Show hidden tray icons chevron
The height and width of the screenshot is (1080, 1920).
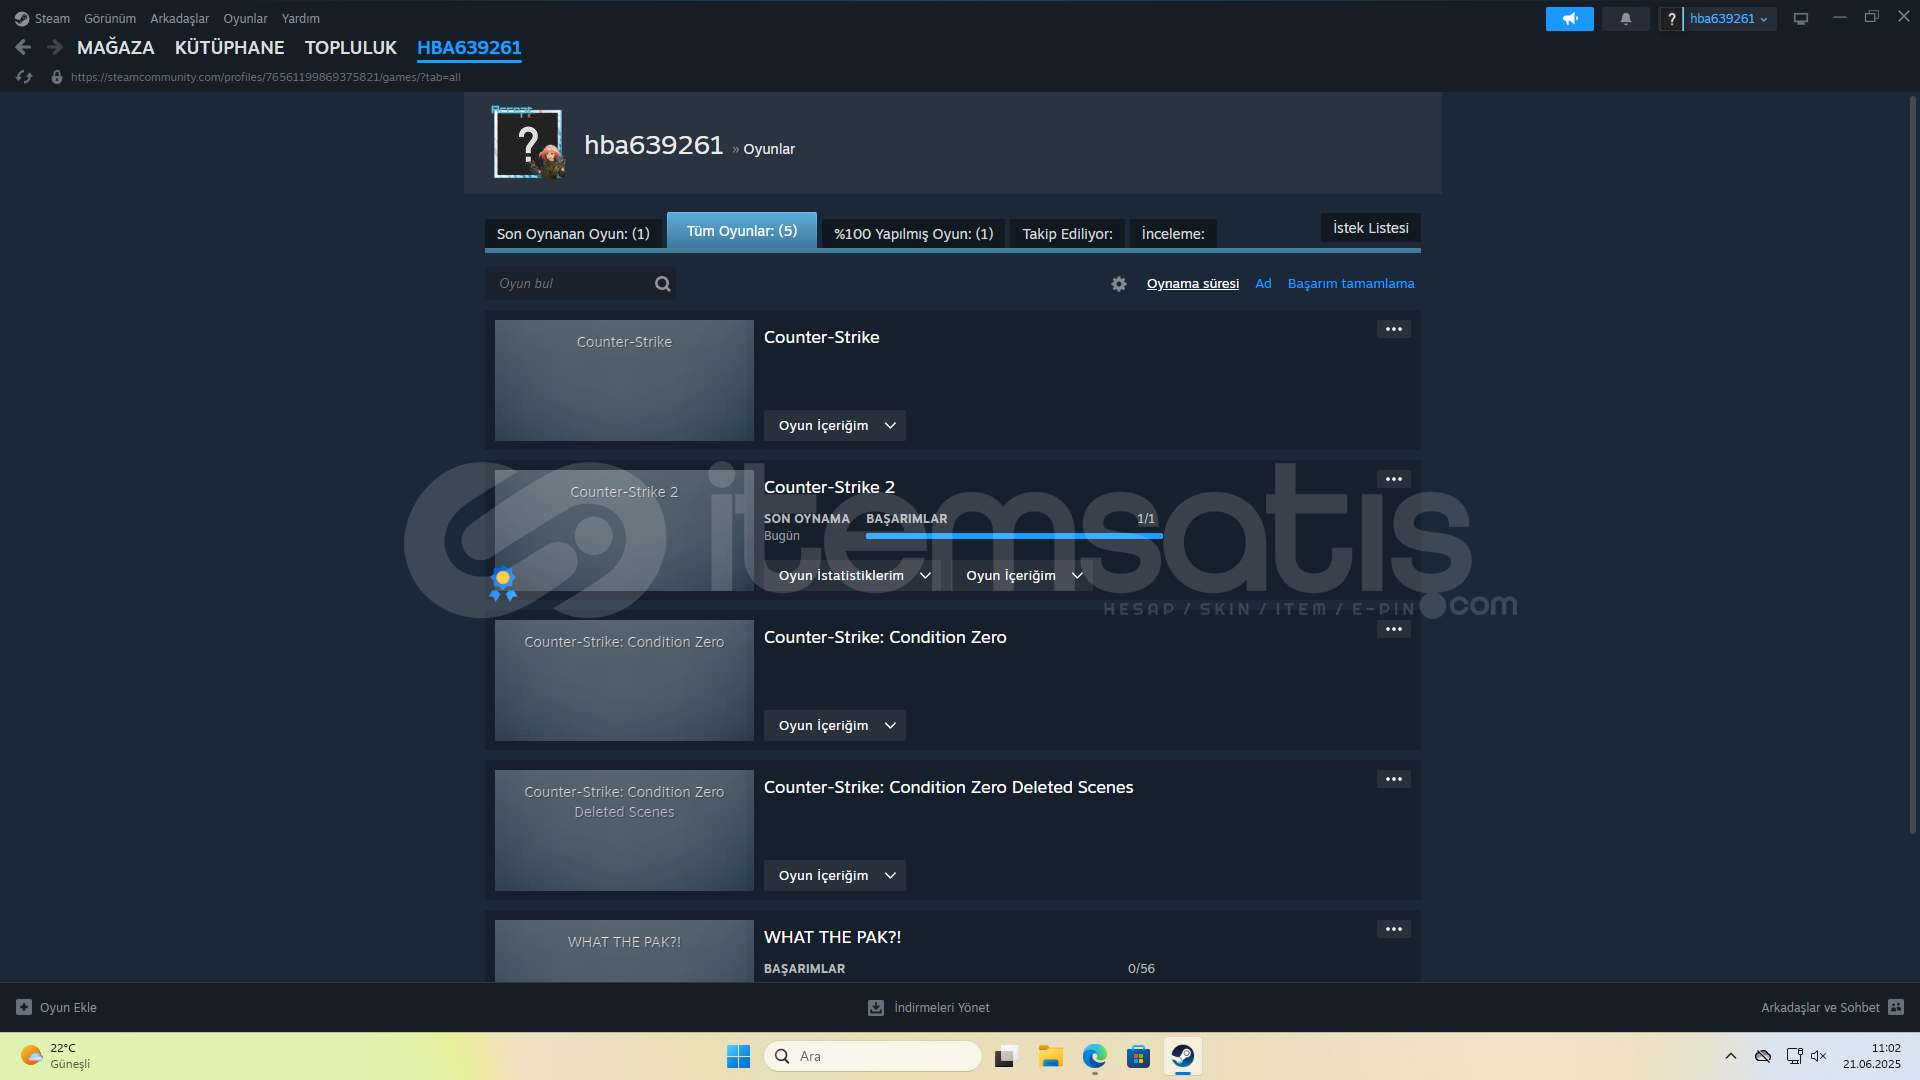click(1730, 1056)
